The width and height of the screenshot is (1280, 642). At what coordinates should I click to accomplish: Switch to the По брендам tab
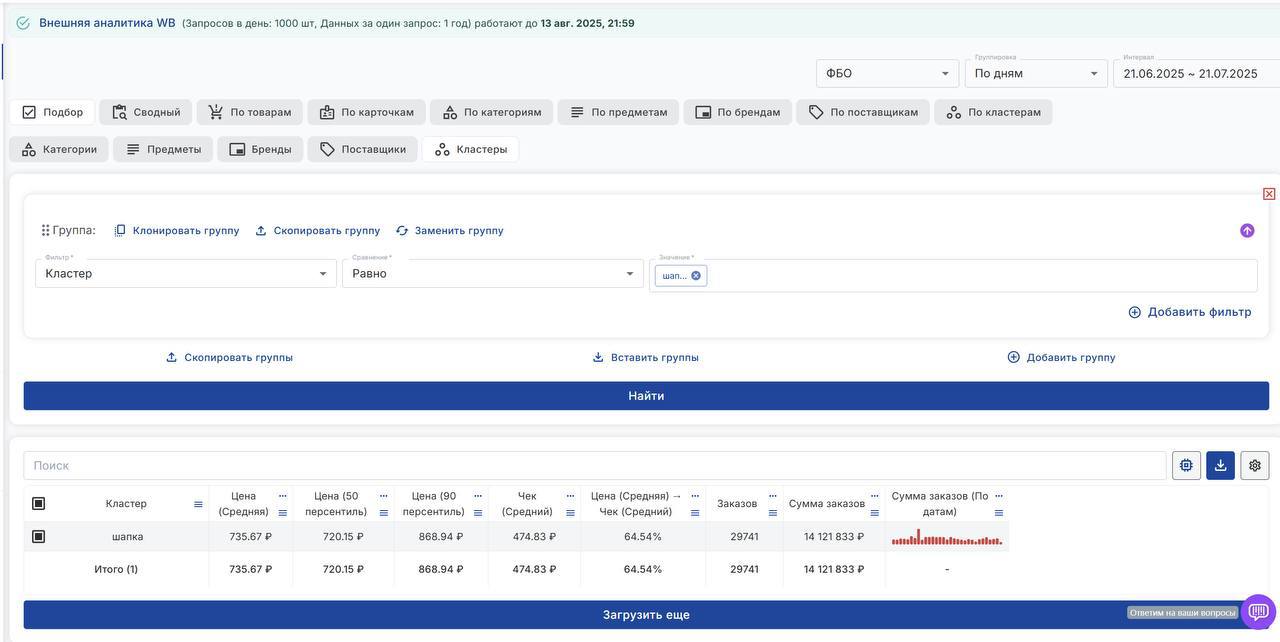point(737,112)
